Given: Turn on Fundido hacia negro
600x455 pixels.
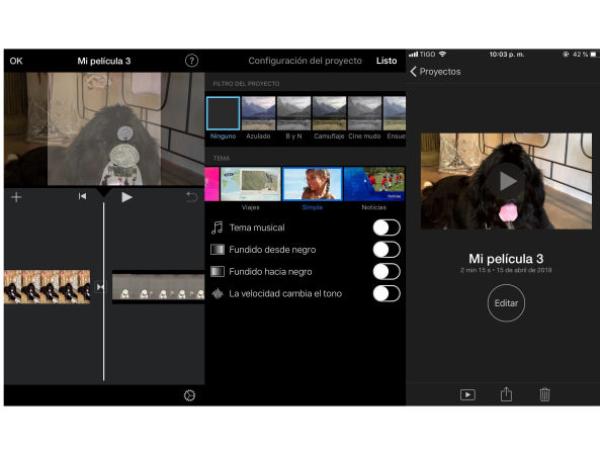Looking at the screenshot, I should (386, 271).
